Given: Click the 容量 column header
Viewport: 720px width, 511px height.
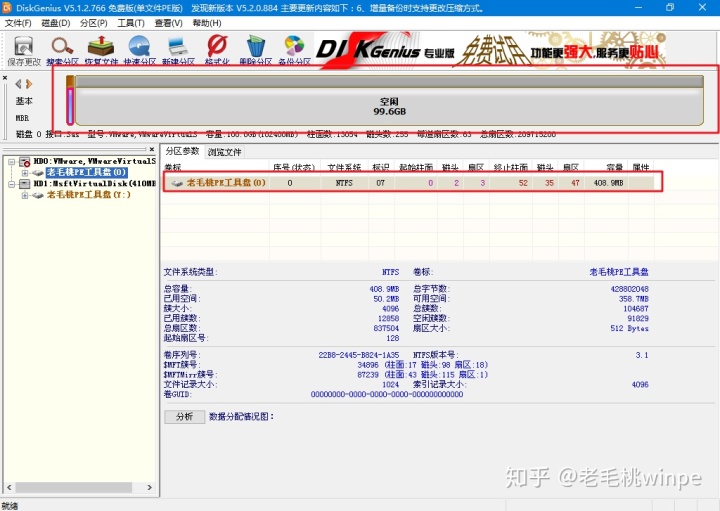Looking at the screenshot, I should (606, 167).
